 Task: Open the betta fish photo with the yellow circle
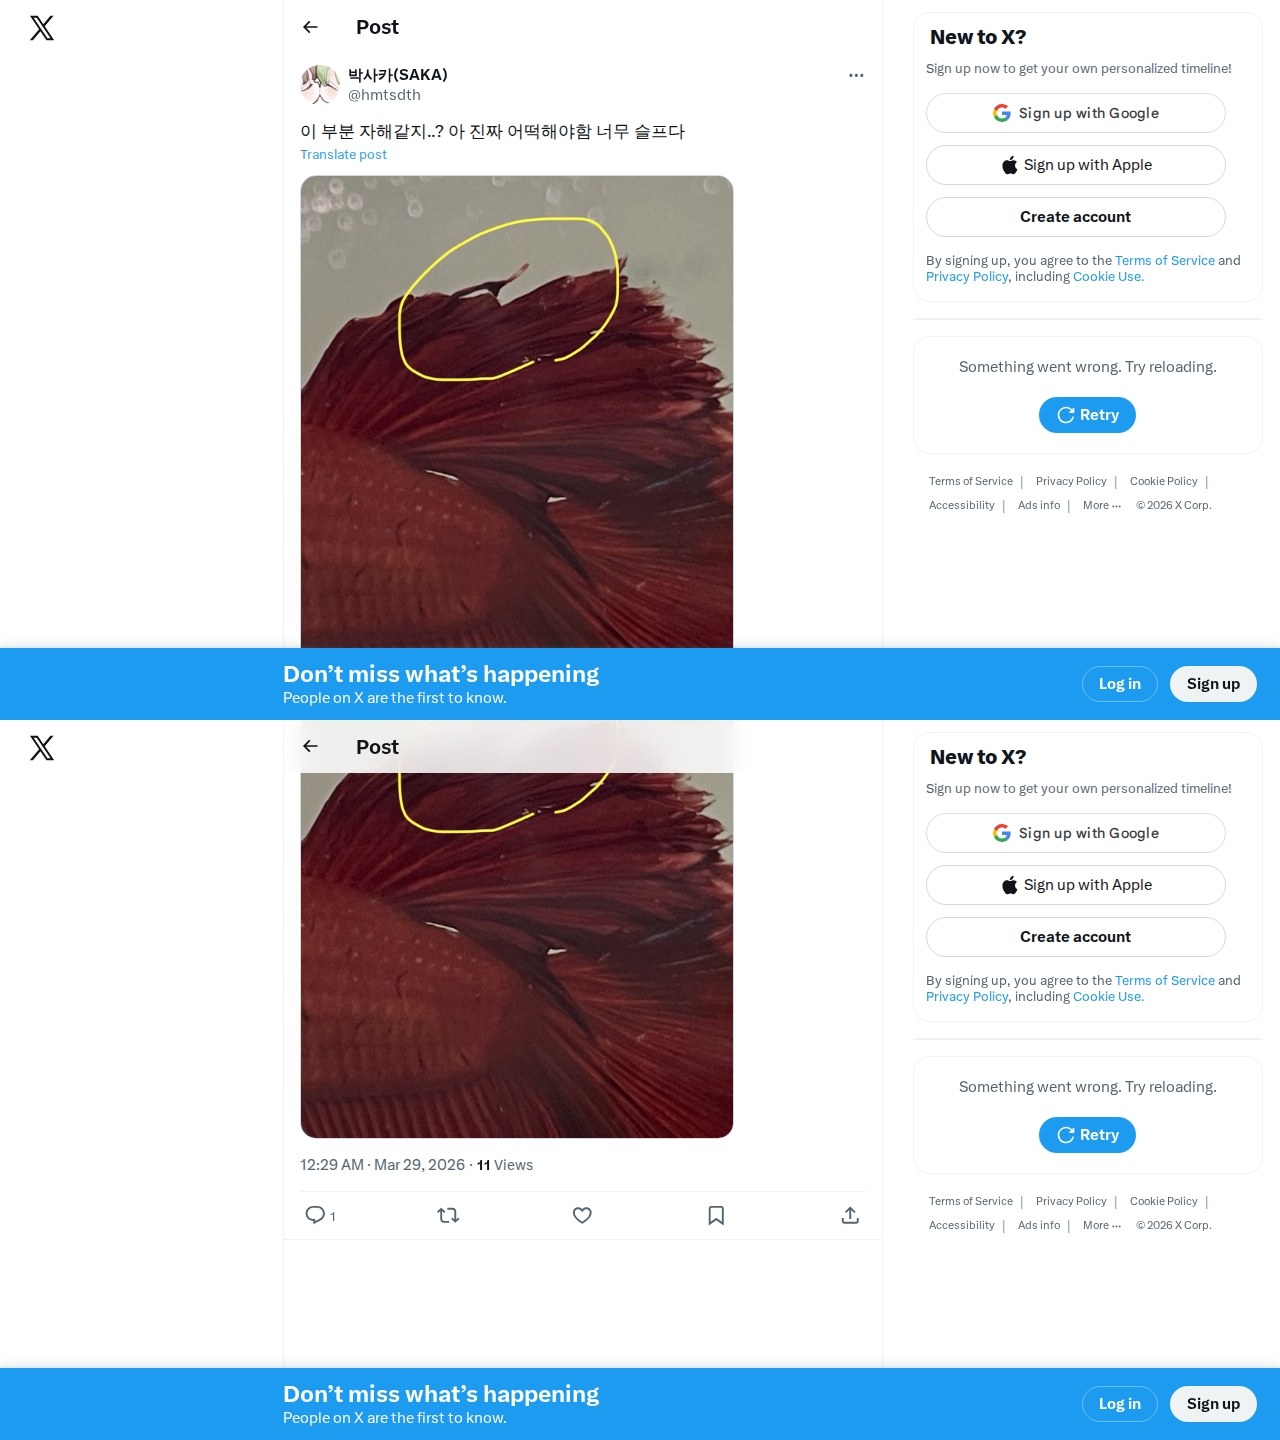coord(517,412)
